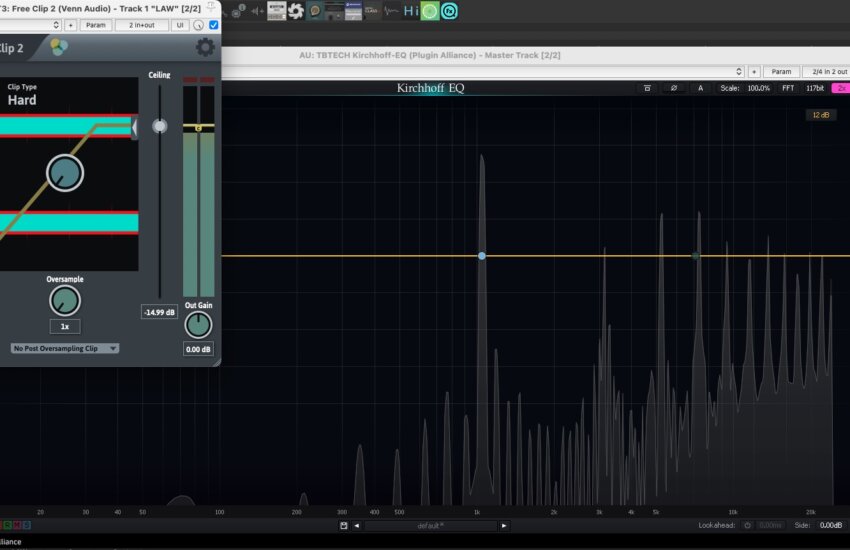This screenshot has height=550, width=850.
Task: Open the FFT analyzer settings
Action: [x=788, y=88]
